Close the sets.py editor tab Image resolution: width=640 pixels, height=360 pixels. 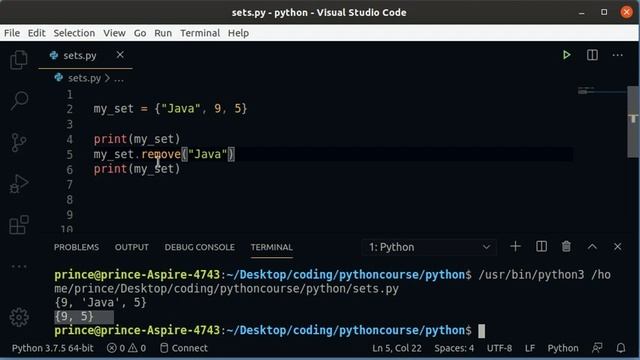click(x=120, y=55)
